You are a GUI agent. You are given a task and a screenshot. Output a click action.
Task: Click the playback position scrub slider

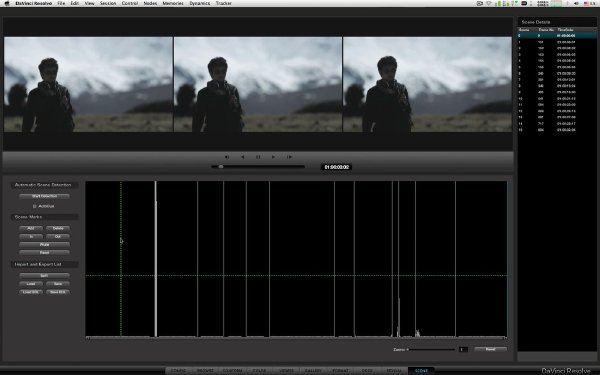click(258, 166)
